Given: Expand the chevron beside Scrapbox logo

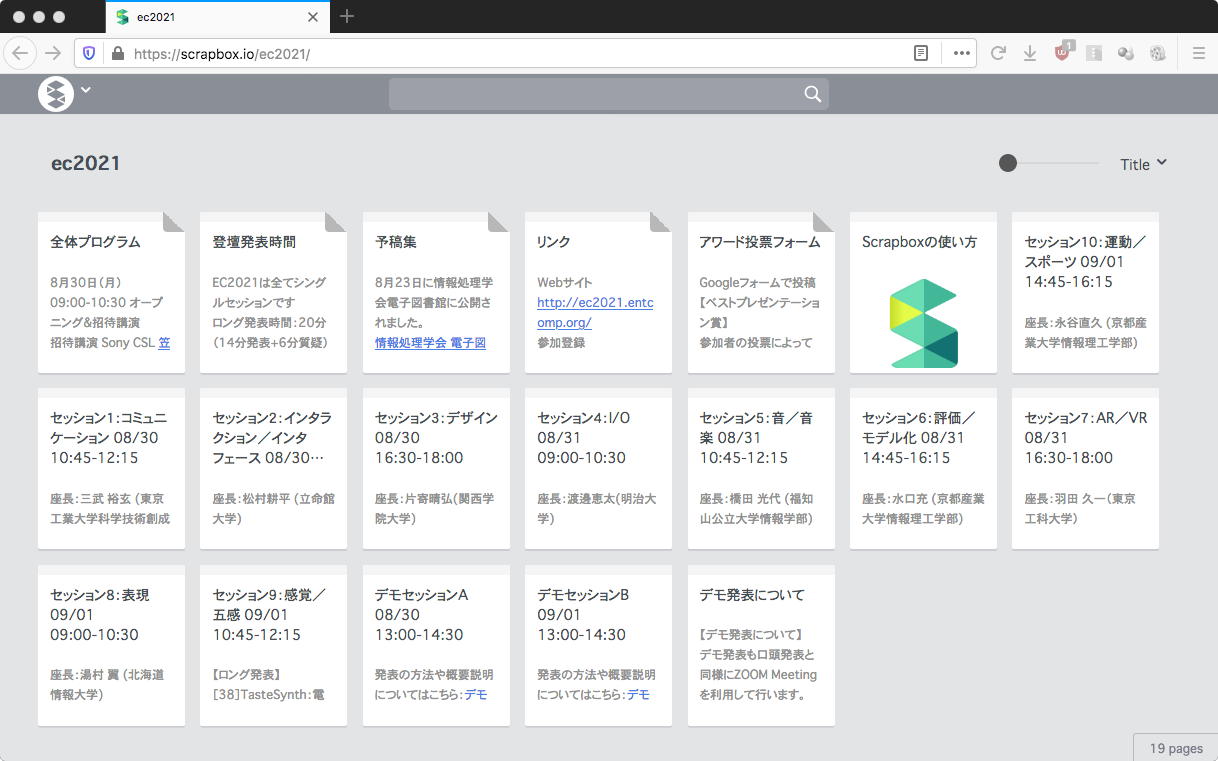Looking at the screenshot, I should (x=86, y=90).
